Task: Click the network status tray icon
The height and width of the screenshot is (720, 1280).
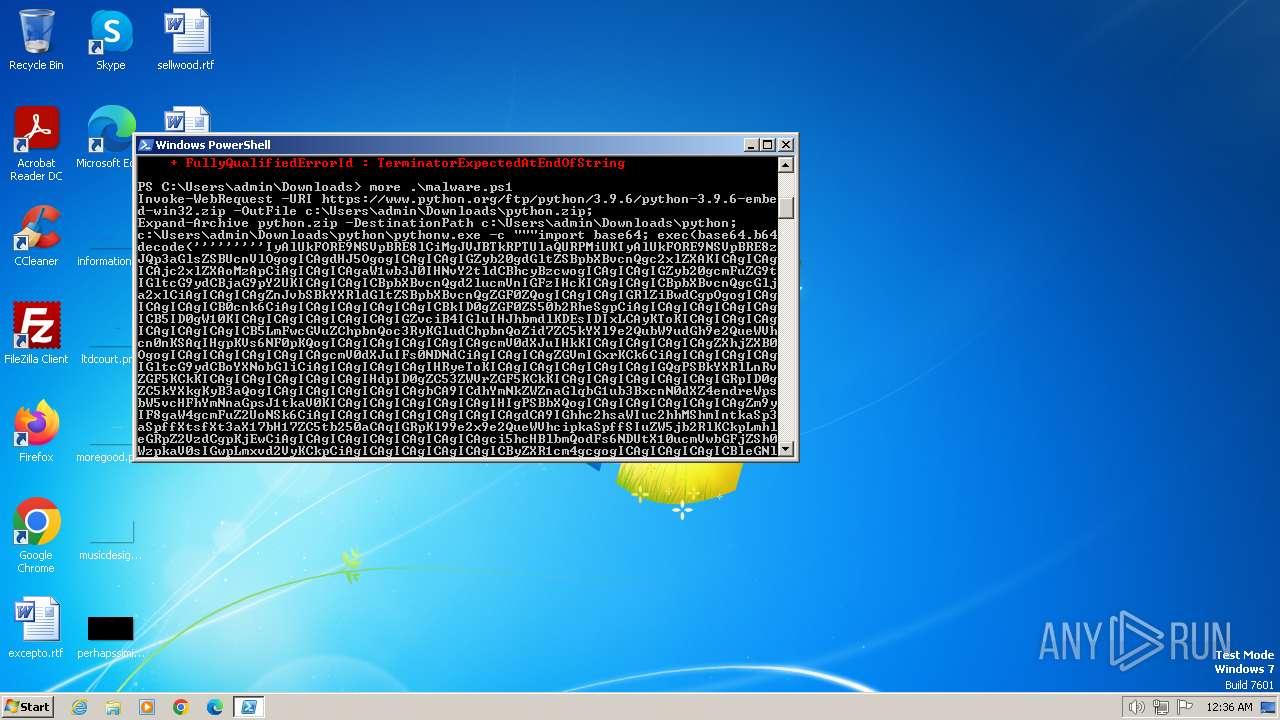Action: [1162, 707]
